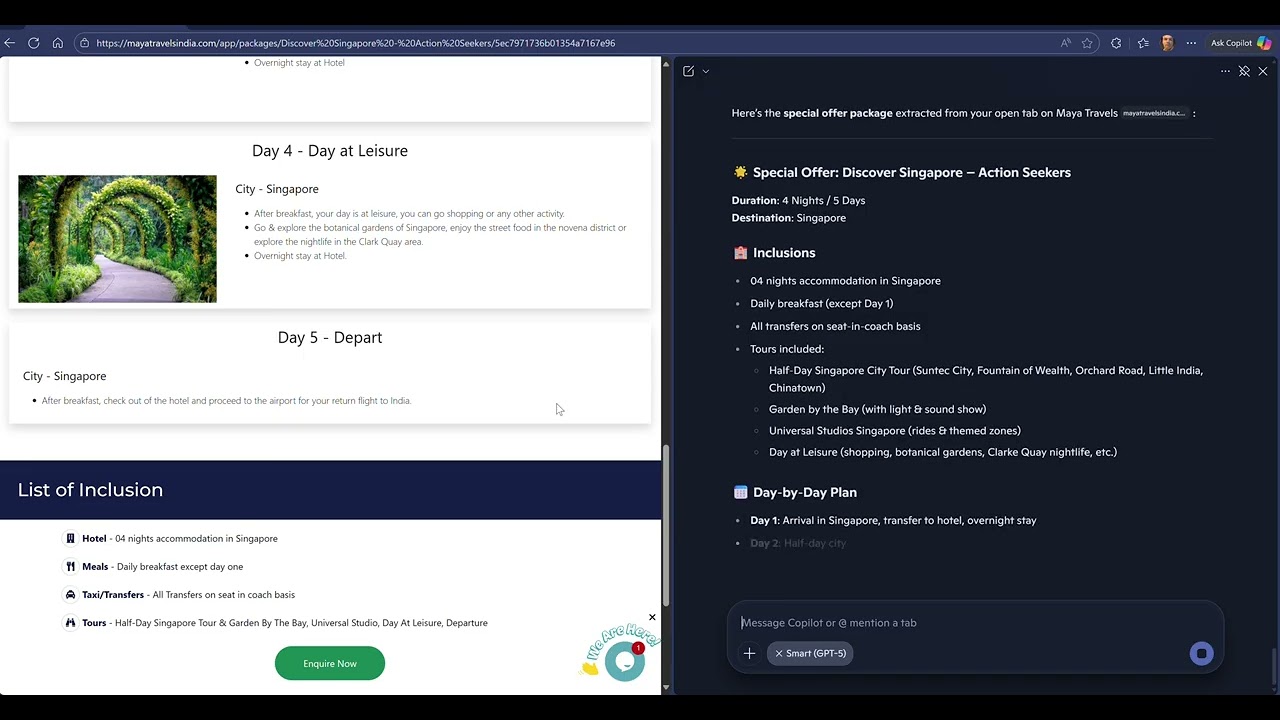Image resolution: width=1280 pixels, height=720 pixels.
Task: Click 'Taxi/Transfers' inclusion line
Action: [188, 594]
